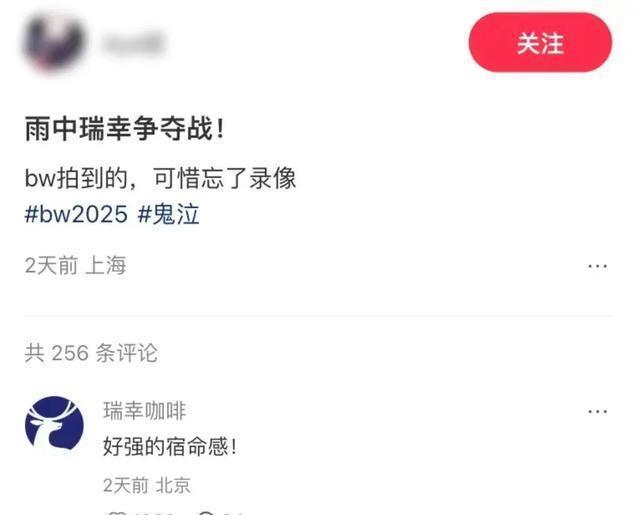Tap the 瑞幸咖啡 deer logo avatar
Image resolution: width=640 pixels, height=515 pixels.
[54, 426]
